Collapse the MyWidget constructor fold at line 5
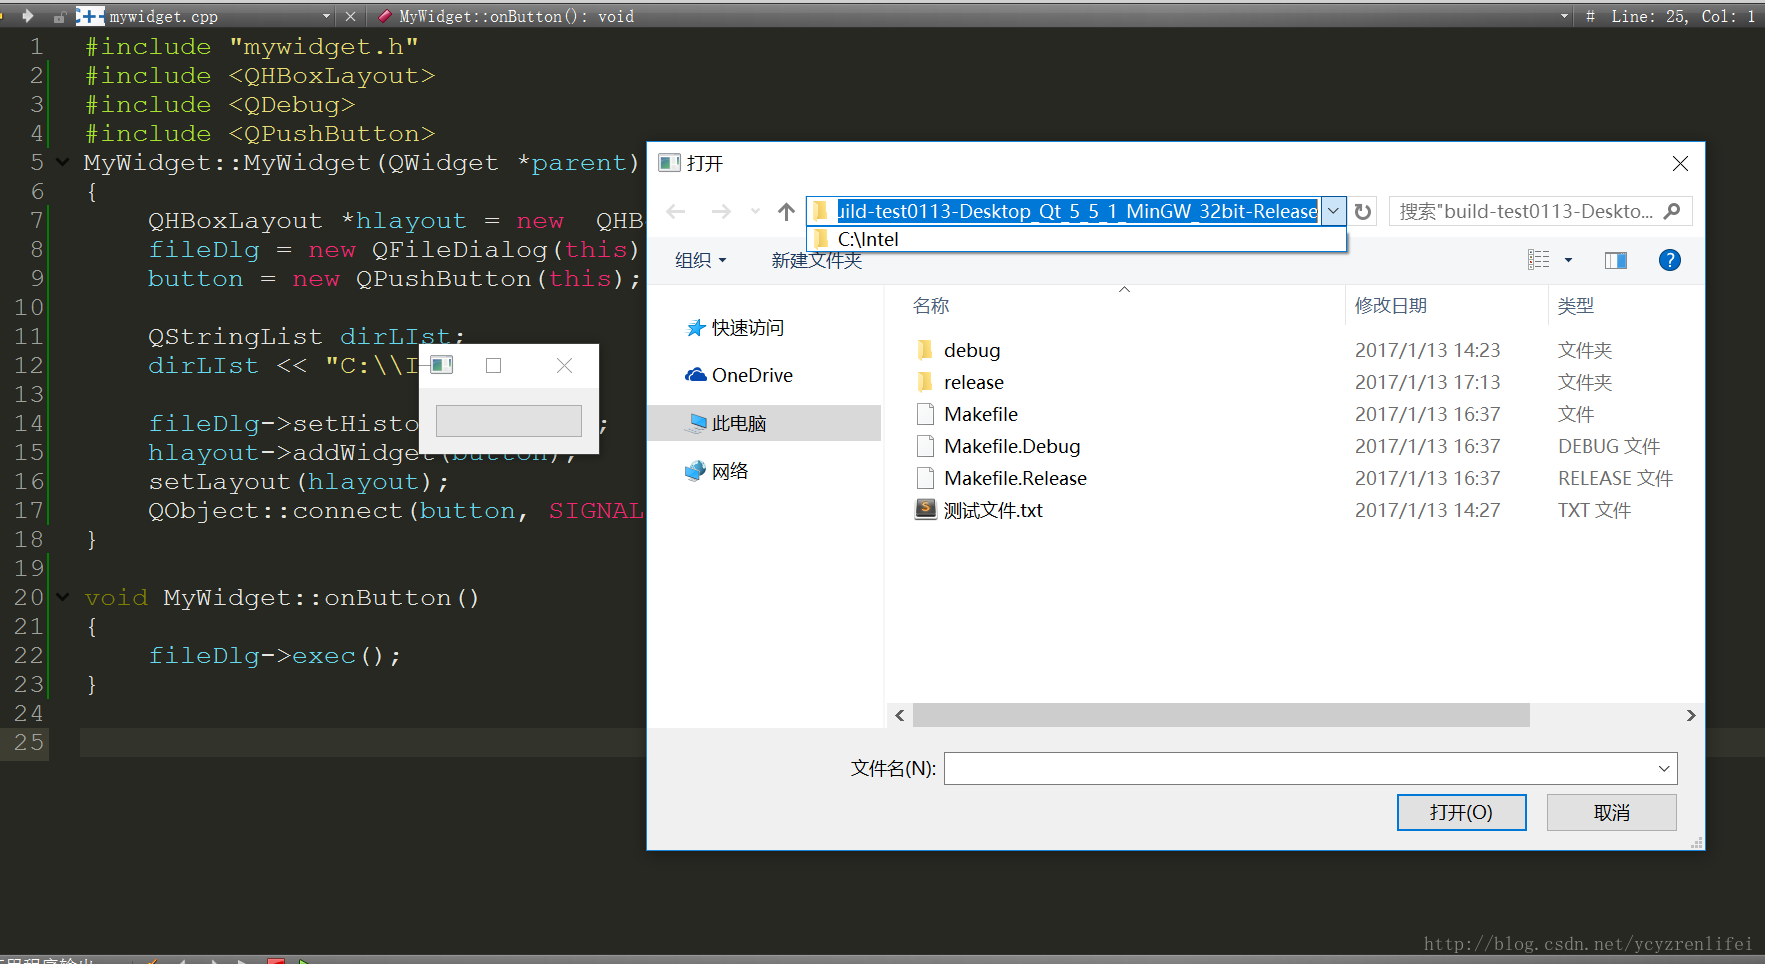 62,162
